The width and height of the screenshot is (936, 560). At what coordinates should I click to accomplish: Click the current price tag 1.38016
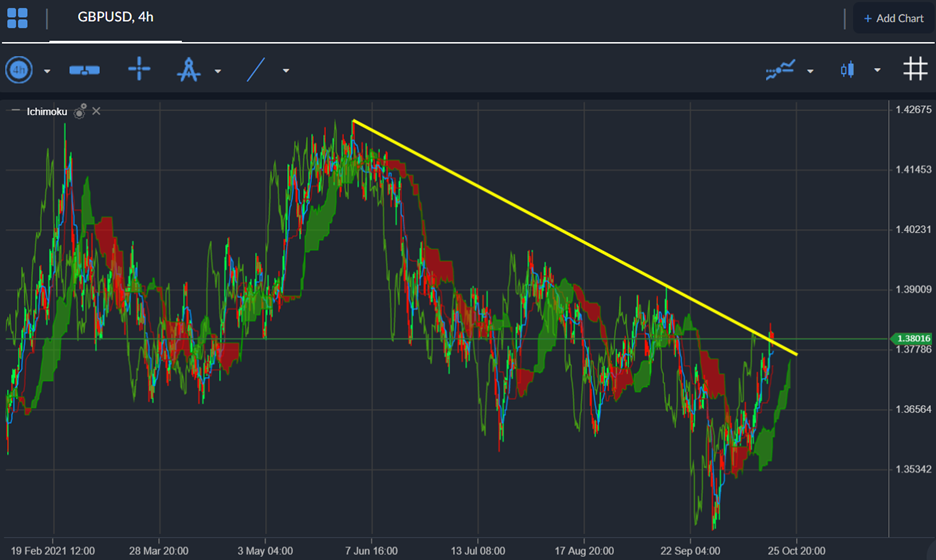click(x=910, y=339)
